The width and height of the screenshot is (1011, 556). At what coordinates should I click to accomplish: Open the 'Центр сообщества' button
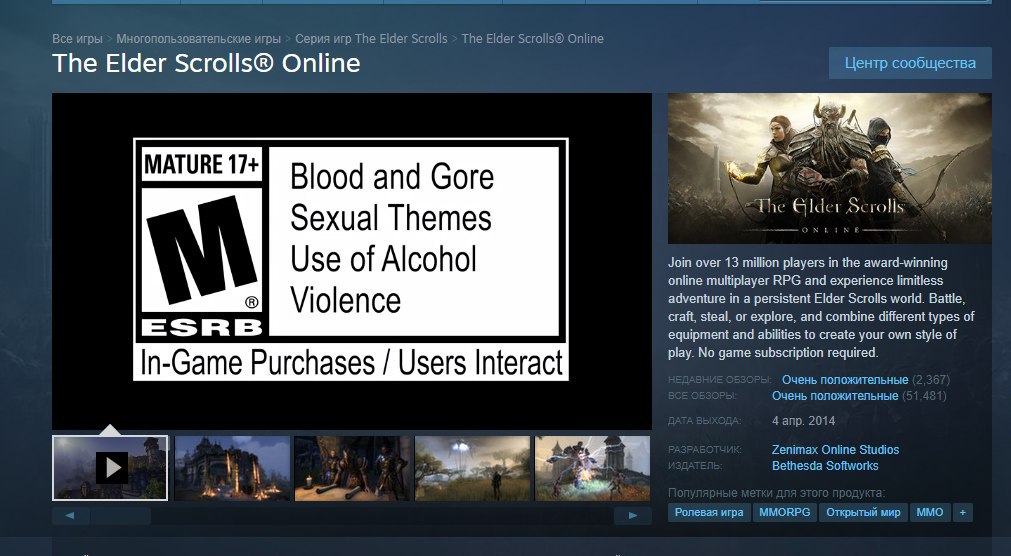point(910,63)
